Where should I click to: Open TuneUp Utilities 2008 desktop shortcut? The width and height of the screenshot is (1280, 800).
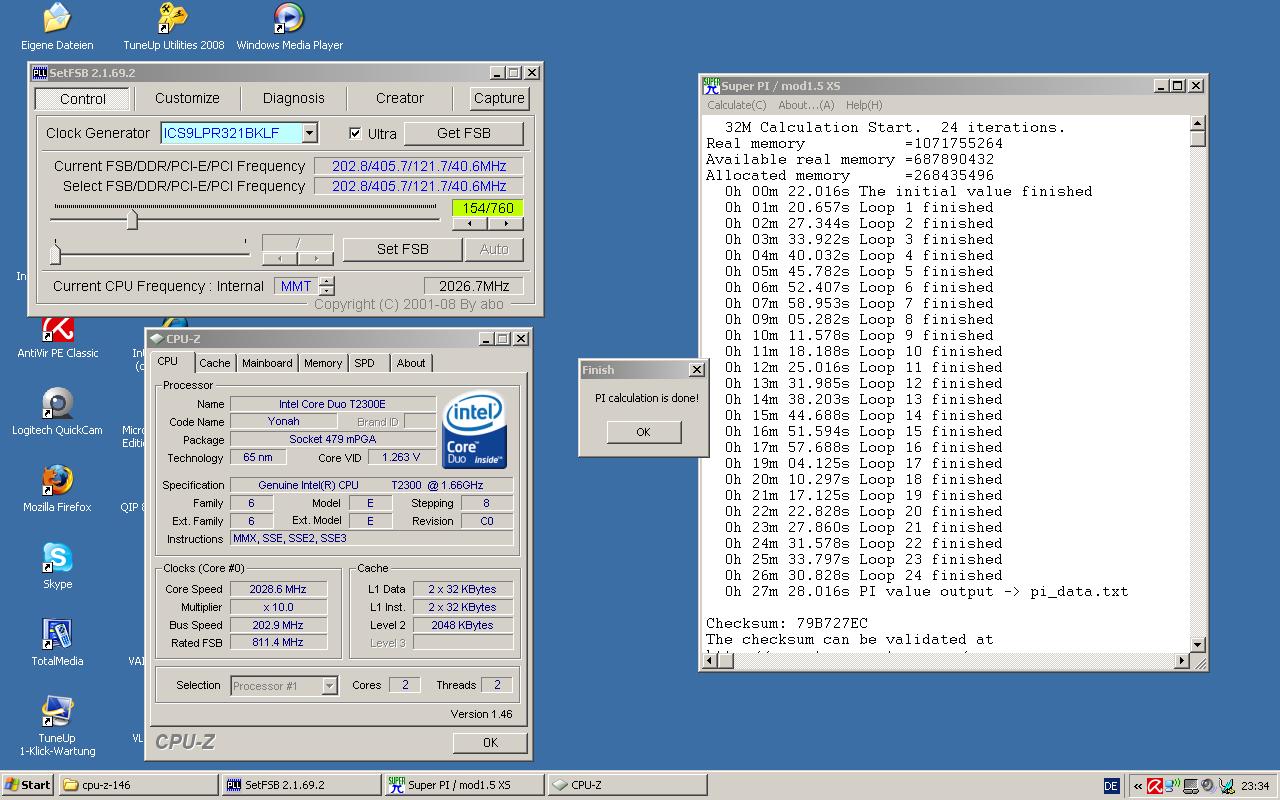[174, 27]
